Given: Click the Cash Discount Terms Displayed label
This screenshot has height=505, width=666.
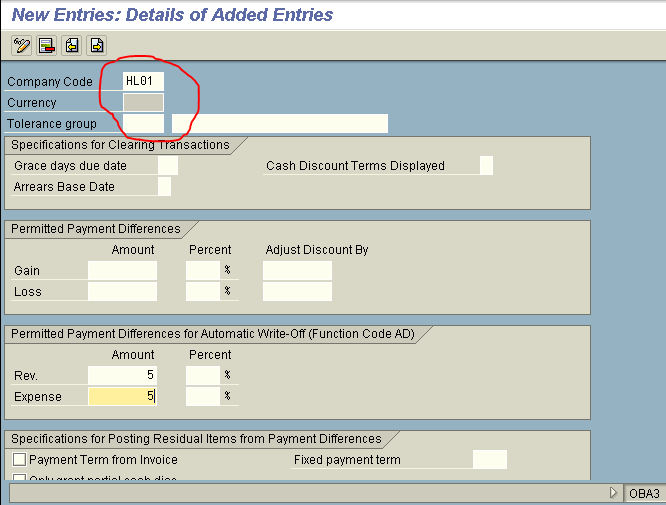Looking at the screenshot, I should click(356, 166).
